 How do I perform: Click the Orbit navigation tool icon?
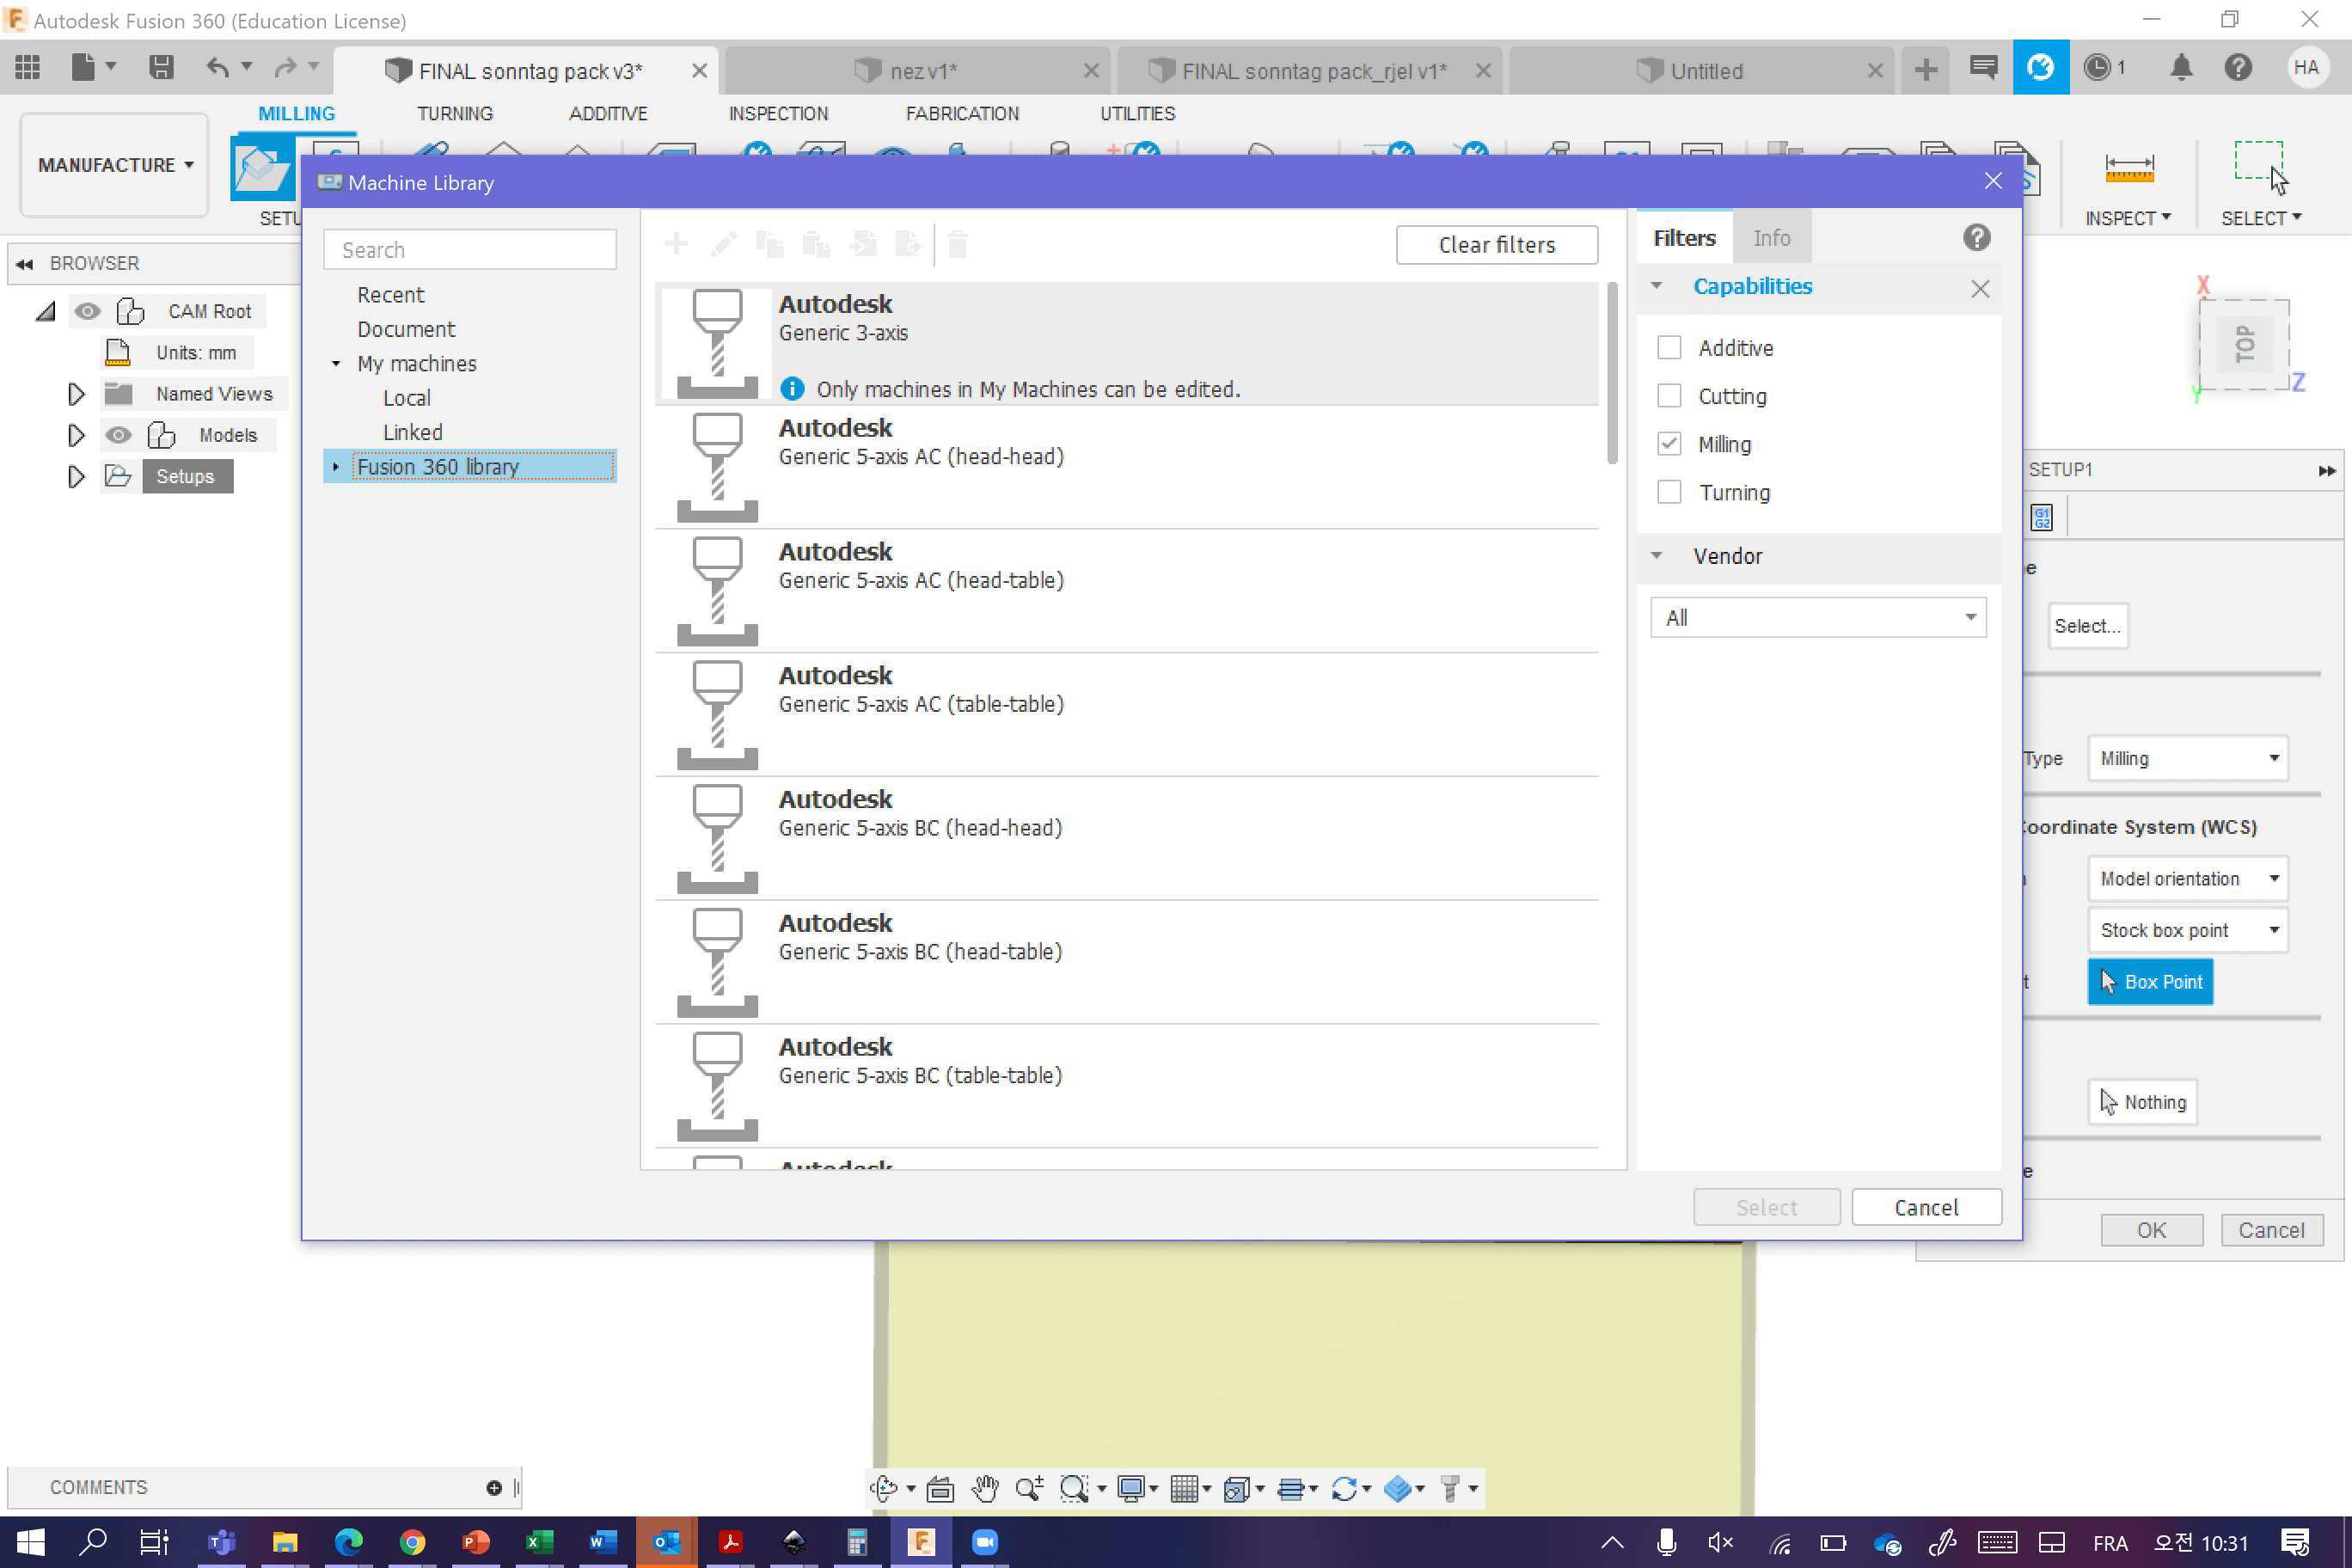click(882, 1488)
